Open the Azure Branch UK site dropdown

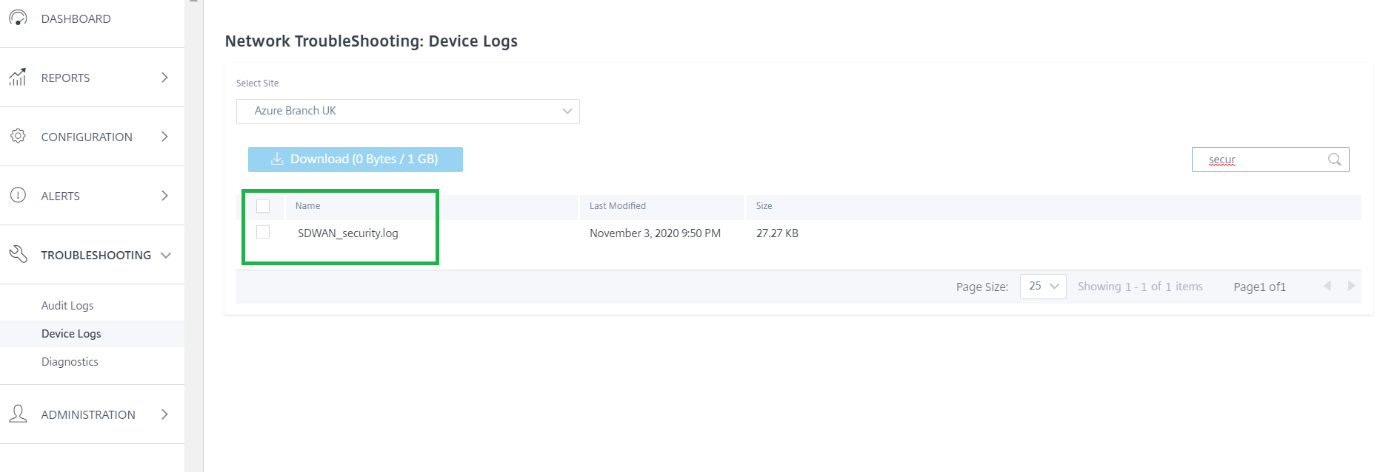point(408,111)
